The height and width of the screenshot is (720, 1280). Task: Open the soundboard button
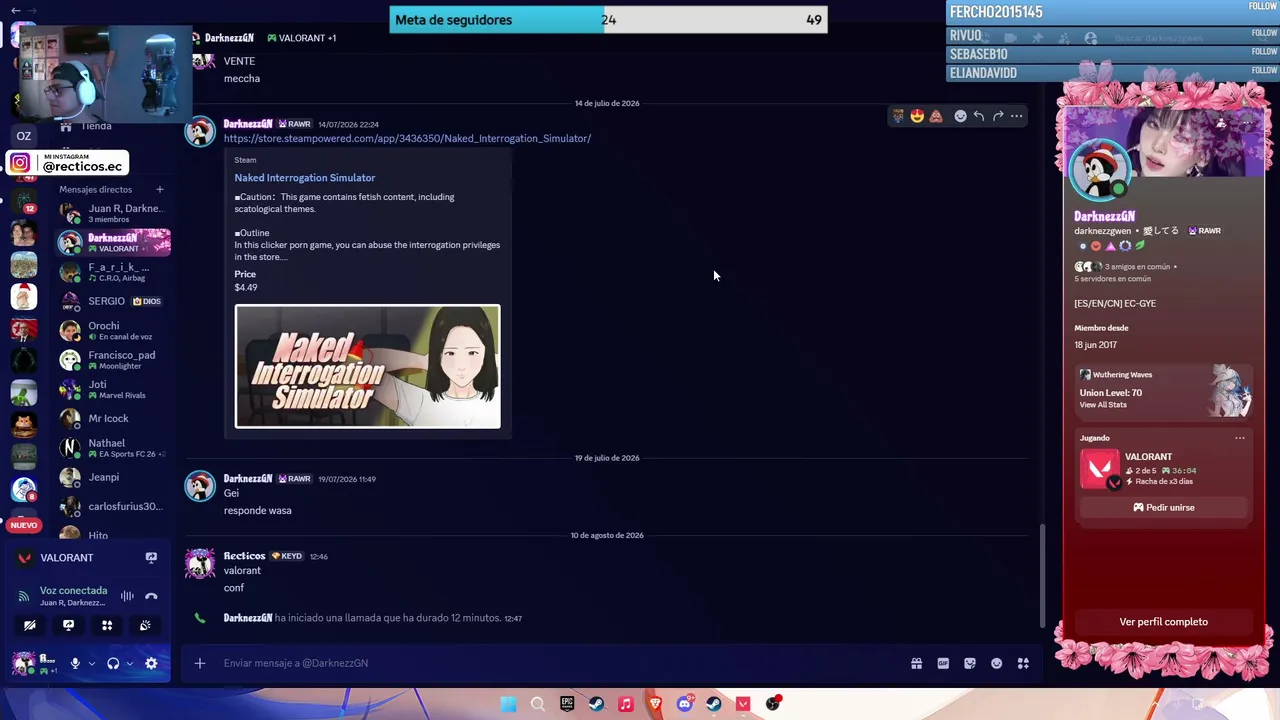145,625
